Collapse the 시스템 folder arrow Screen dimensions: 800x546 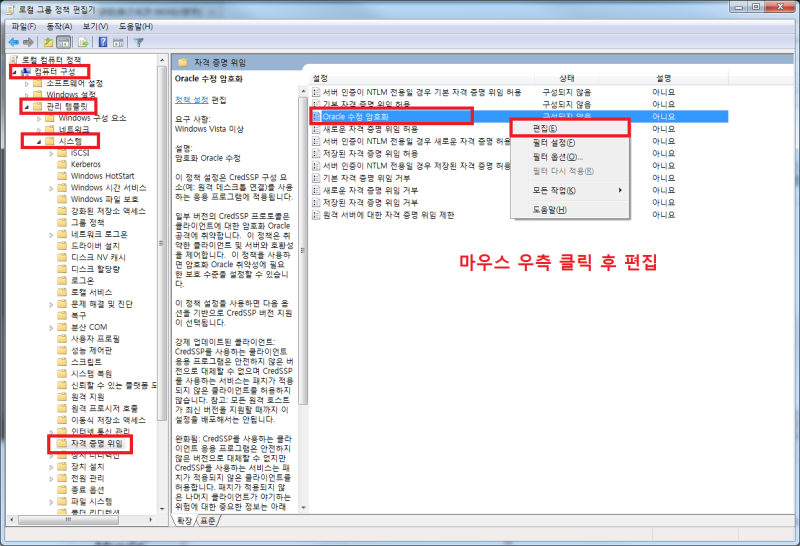tap(39, 142)
